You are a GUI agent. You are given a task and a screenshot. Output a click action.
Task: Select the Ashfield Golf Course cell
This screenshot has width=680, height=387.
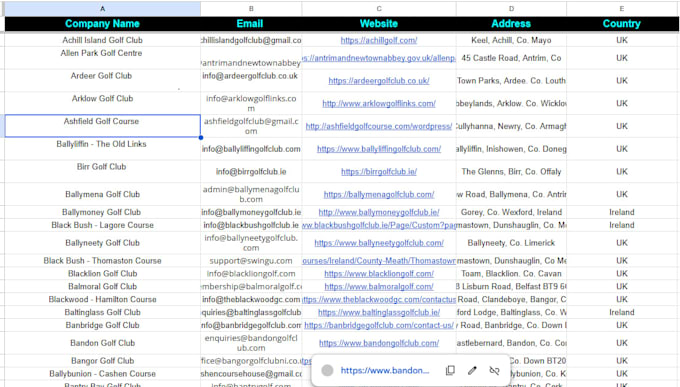click(x=102, y=126)
